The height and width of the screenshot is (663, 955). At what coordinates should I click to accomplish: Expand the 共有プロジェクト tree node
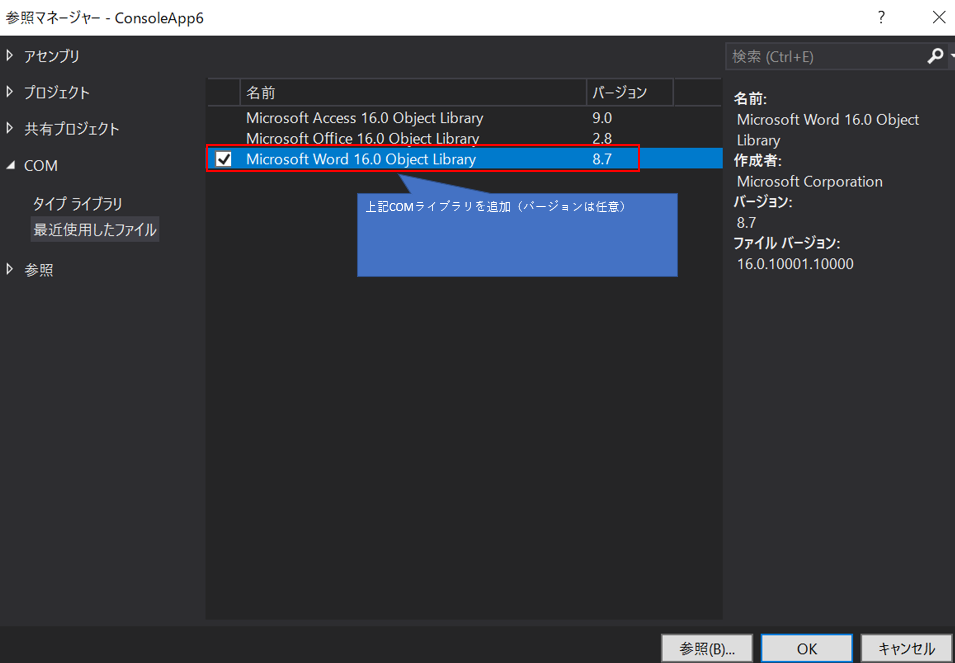pos(9,128)
